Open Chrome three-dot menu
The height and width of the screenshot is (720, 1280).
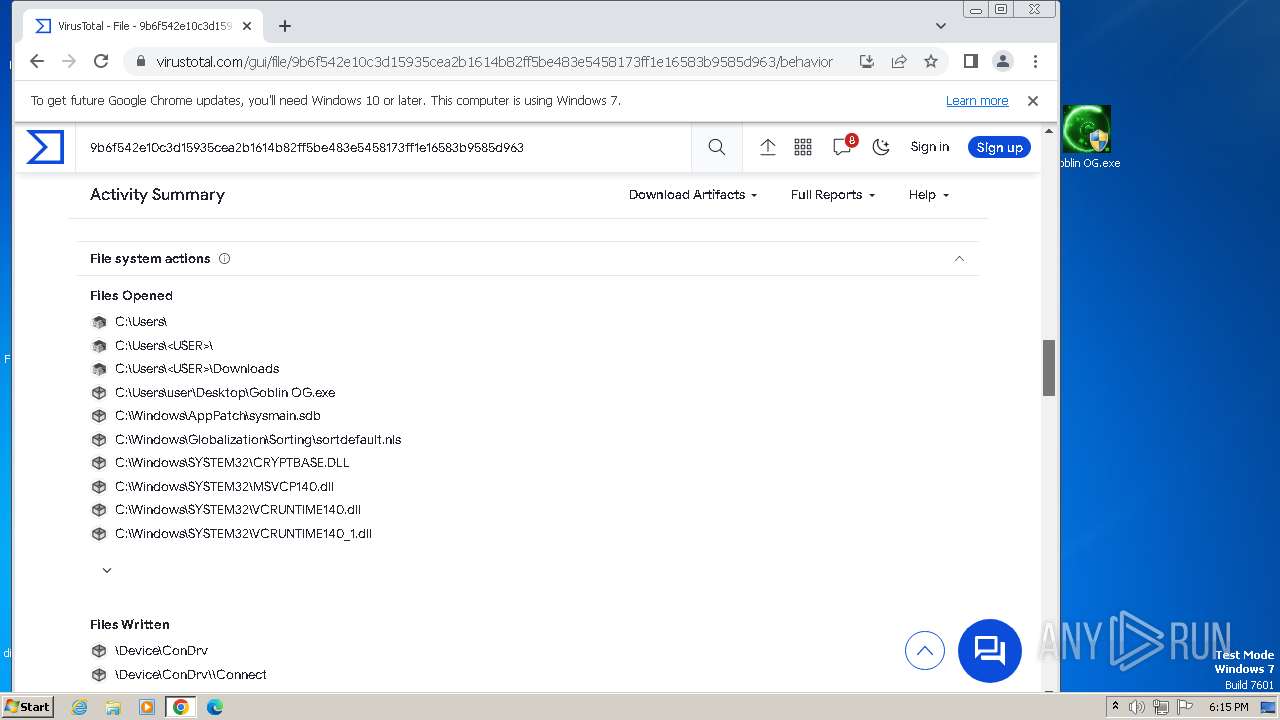pos(1035,61)
